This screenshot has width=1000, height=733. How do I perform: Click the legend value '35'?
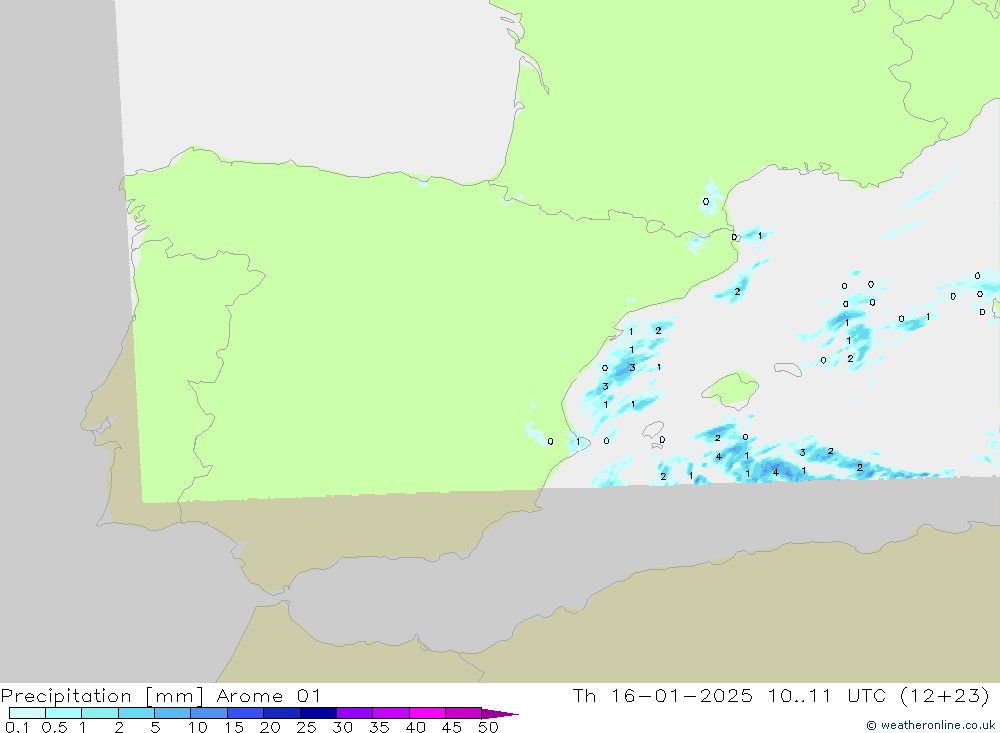point(379,727)
